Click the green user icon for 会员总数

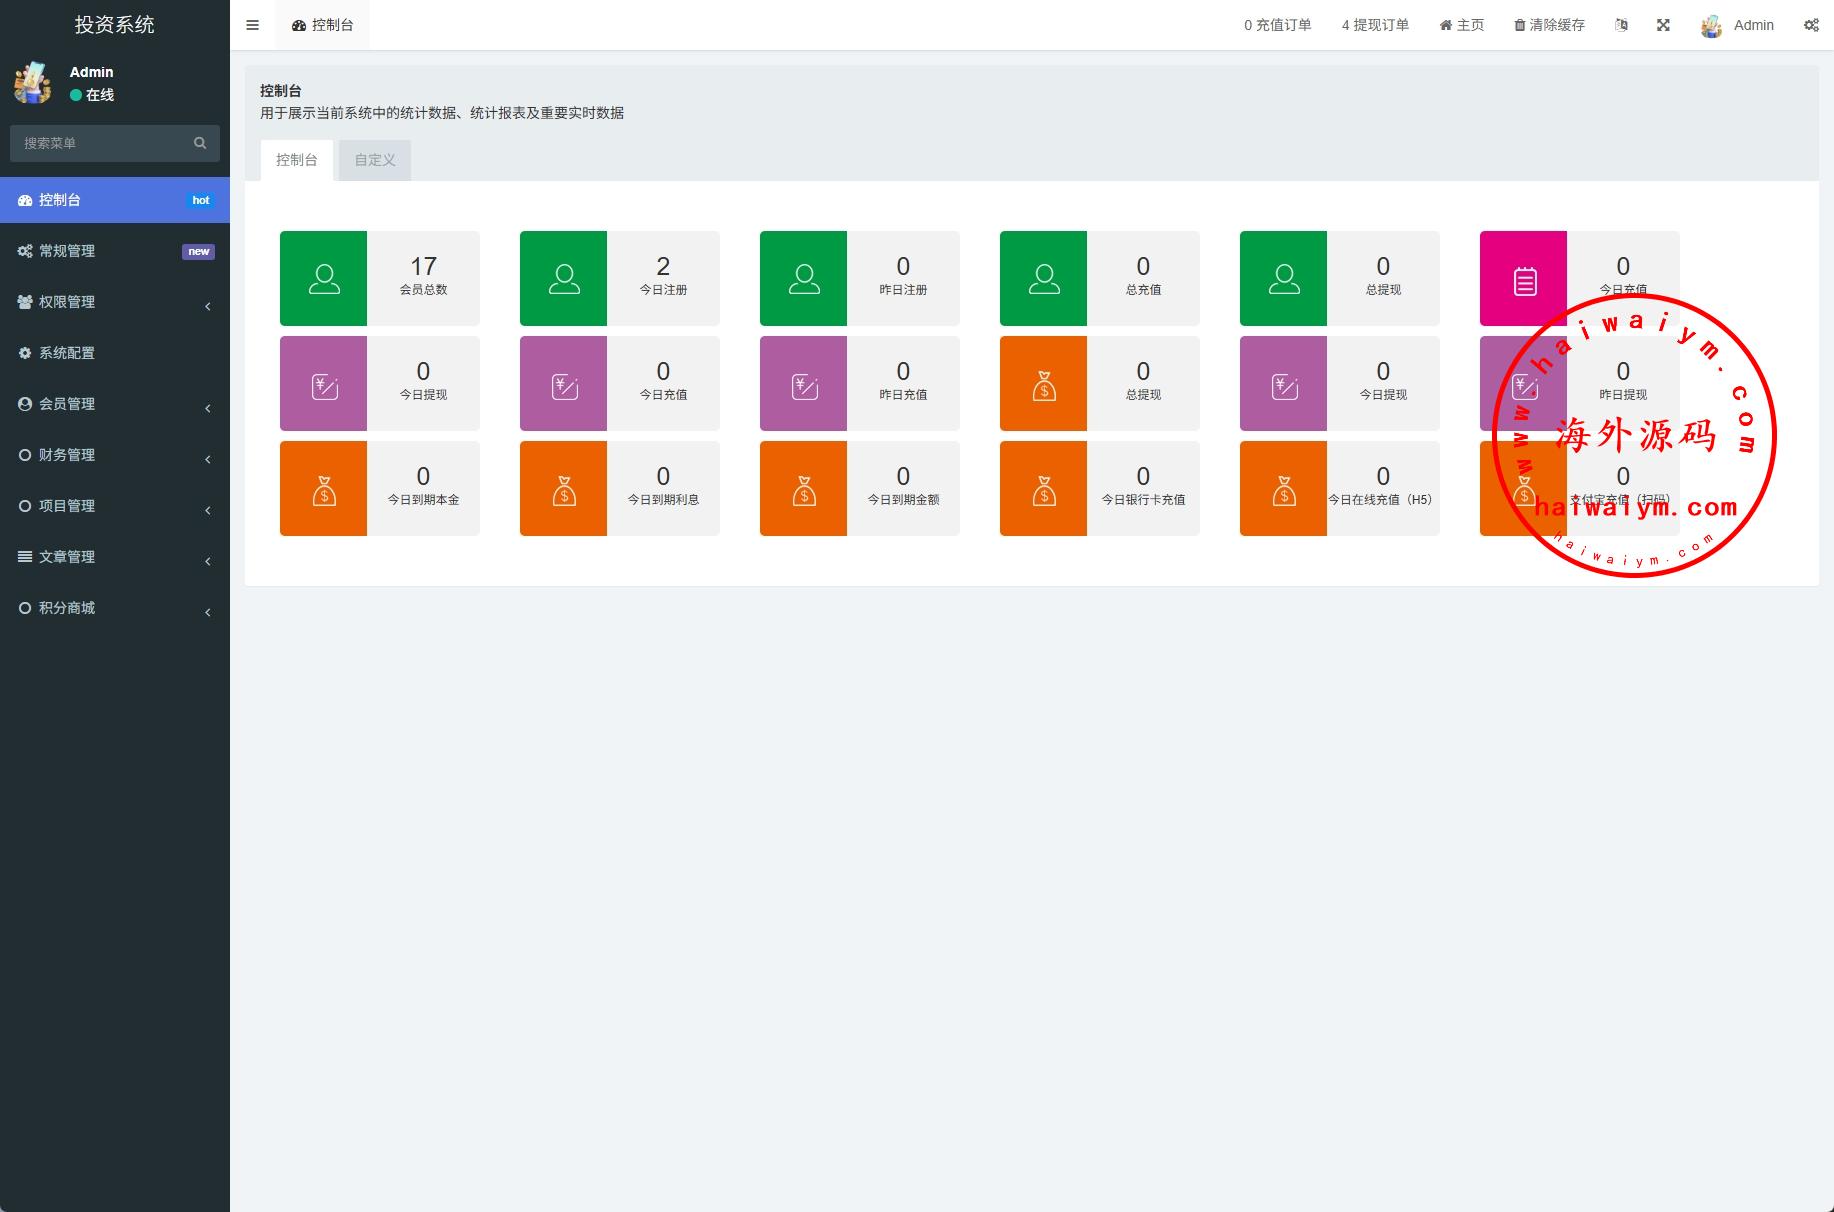click(x=323, y=278)
